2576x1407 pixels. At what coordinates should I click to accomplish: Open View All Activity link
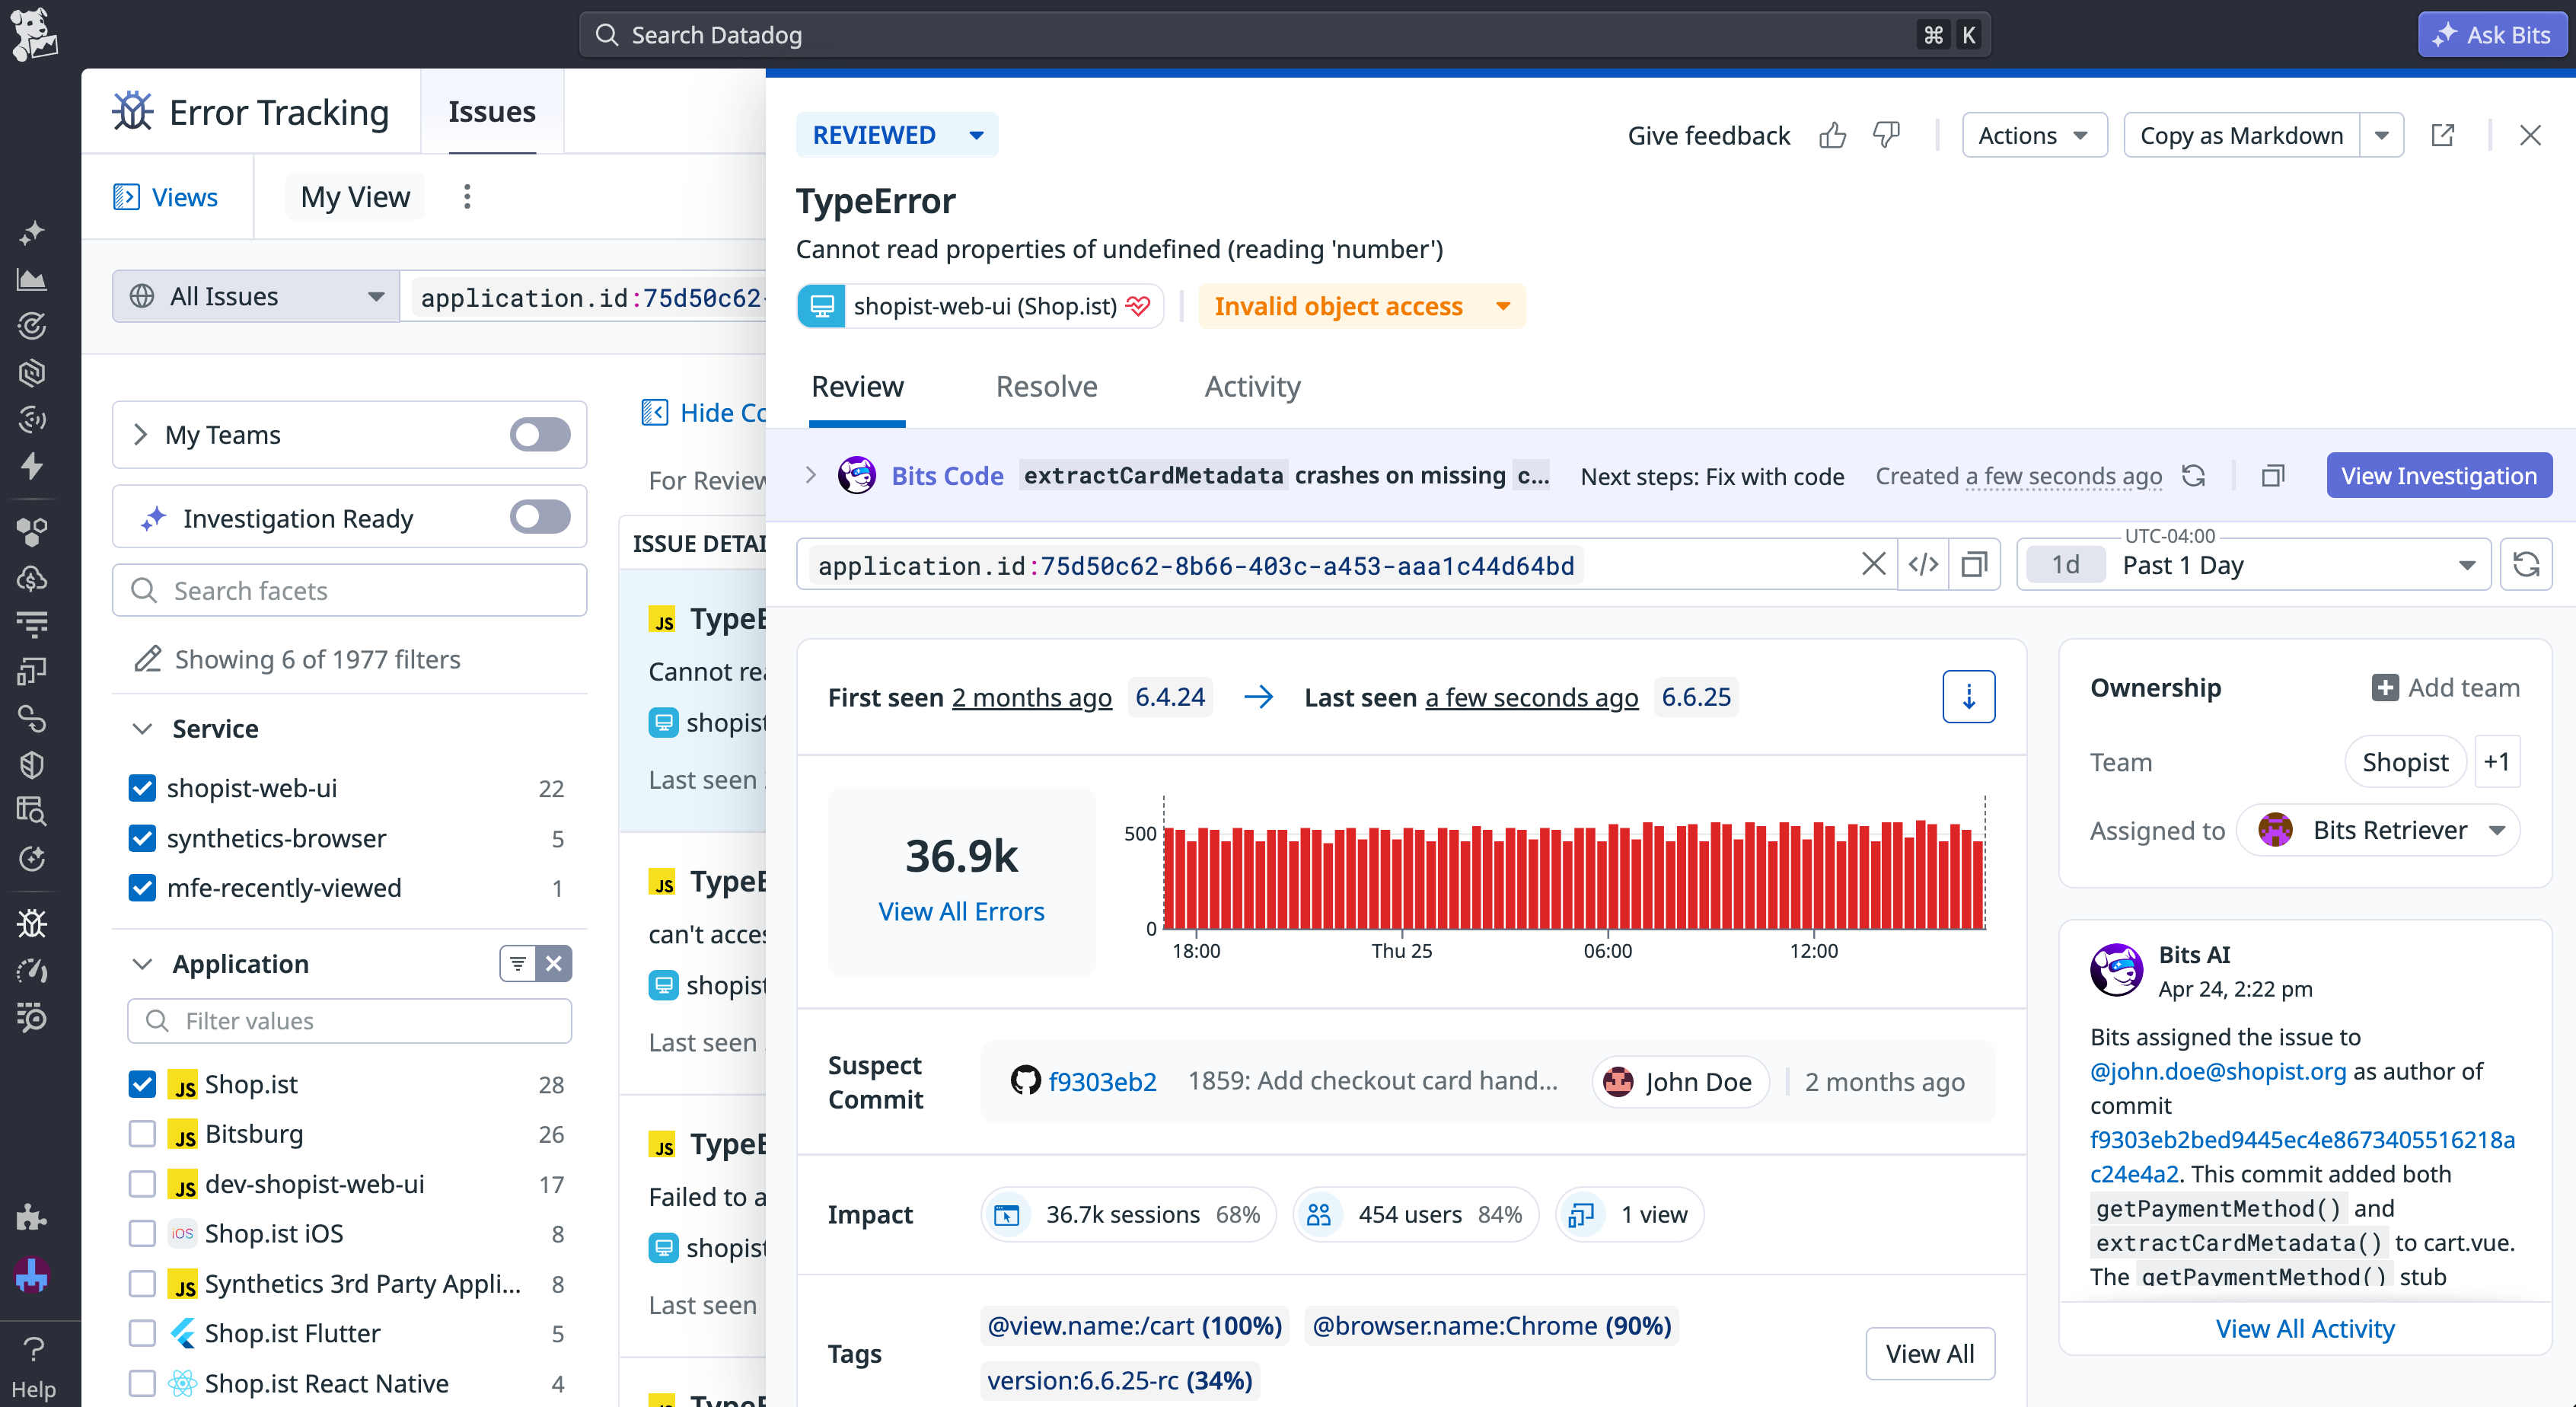point(2305,1328)
